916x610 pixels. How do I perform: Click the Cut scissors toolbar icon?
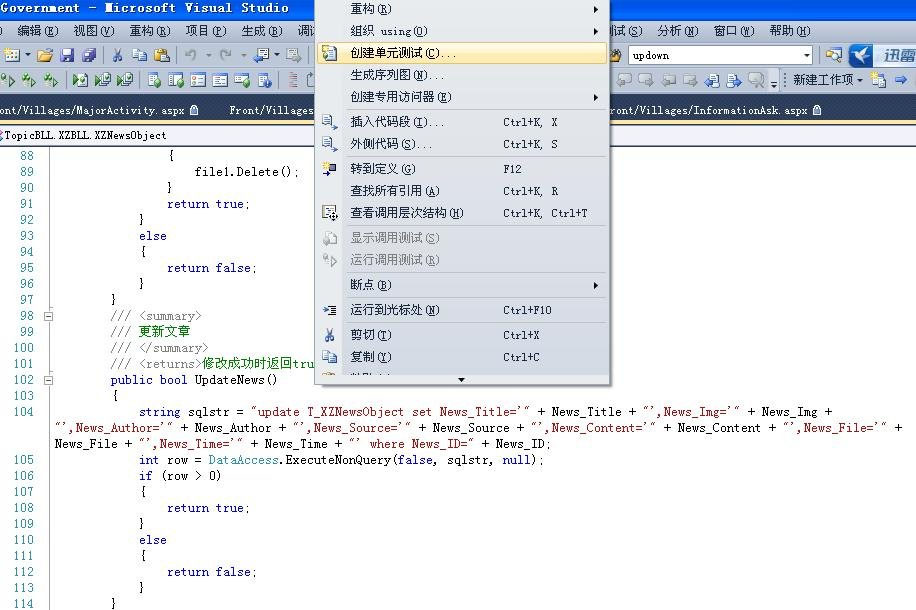pos(117,56)
